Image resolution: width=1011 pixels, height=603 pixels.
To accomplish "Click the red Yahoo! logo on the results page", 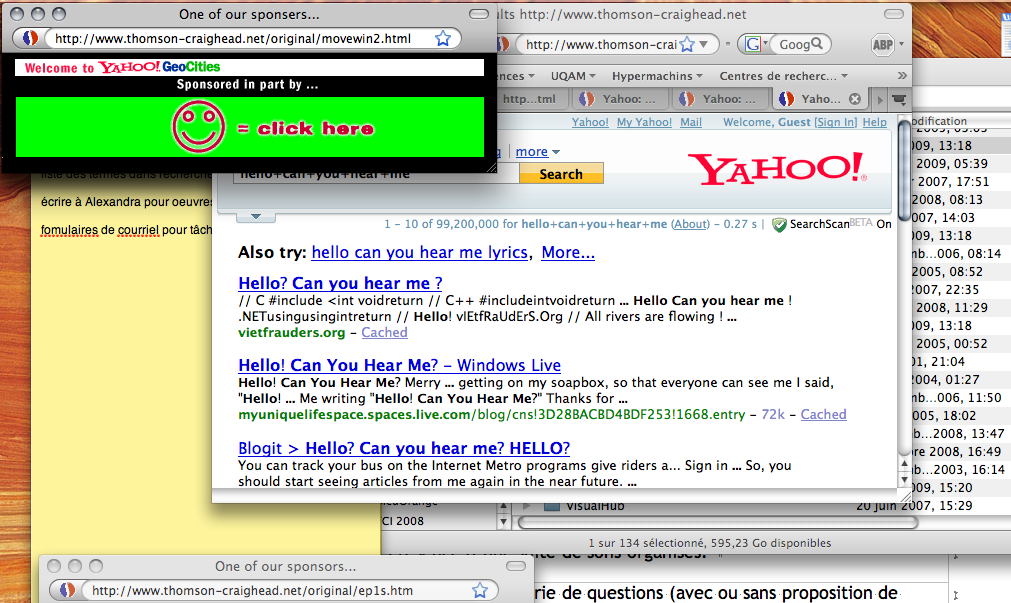I will click(779, 169).
